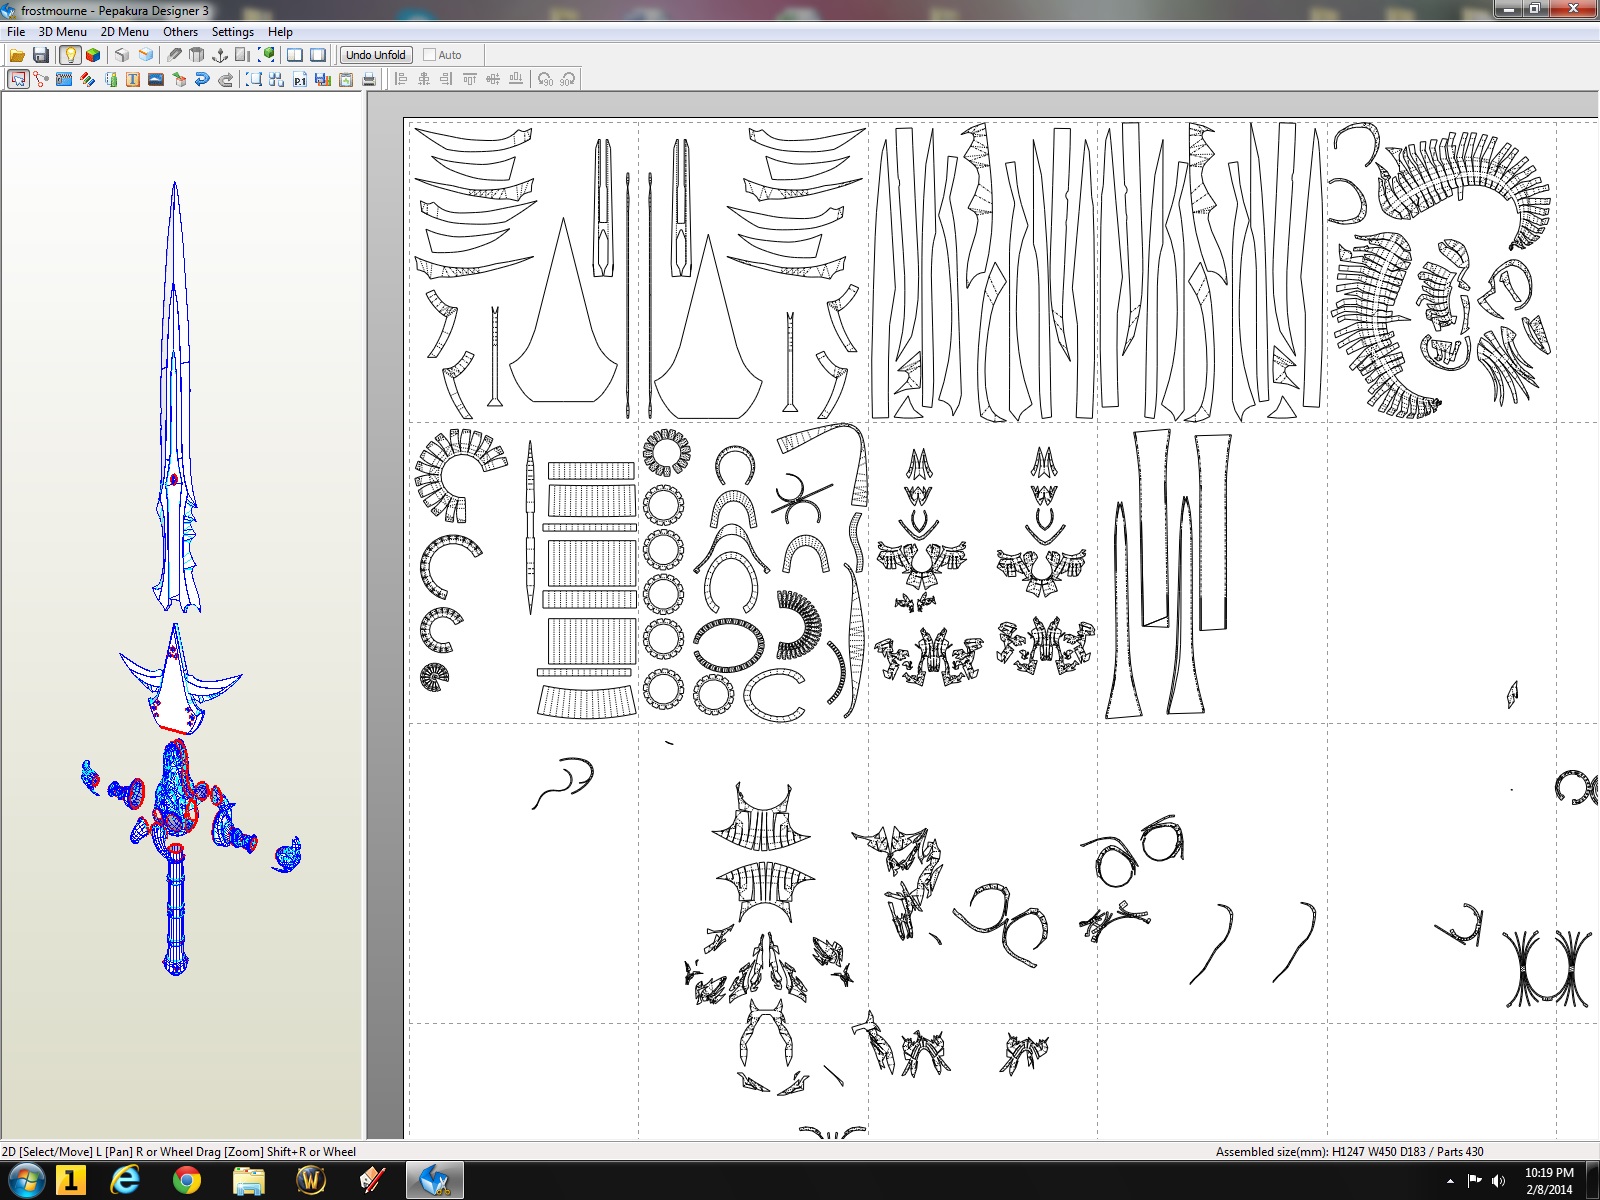Open the Help menu
Screen dimensions: 1600x1200
(280, 32)
